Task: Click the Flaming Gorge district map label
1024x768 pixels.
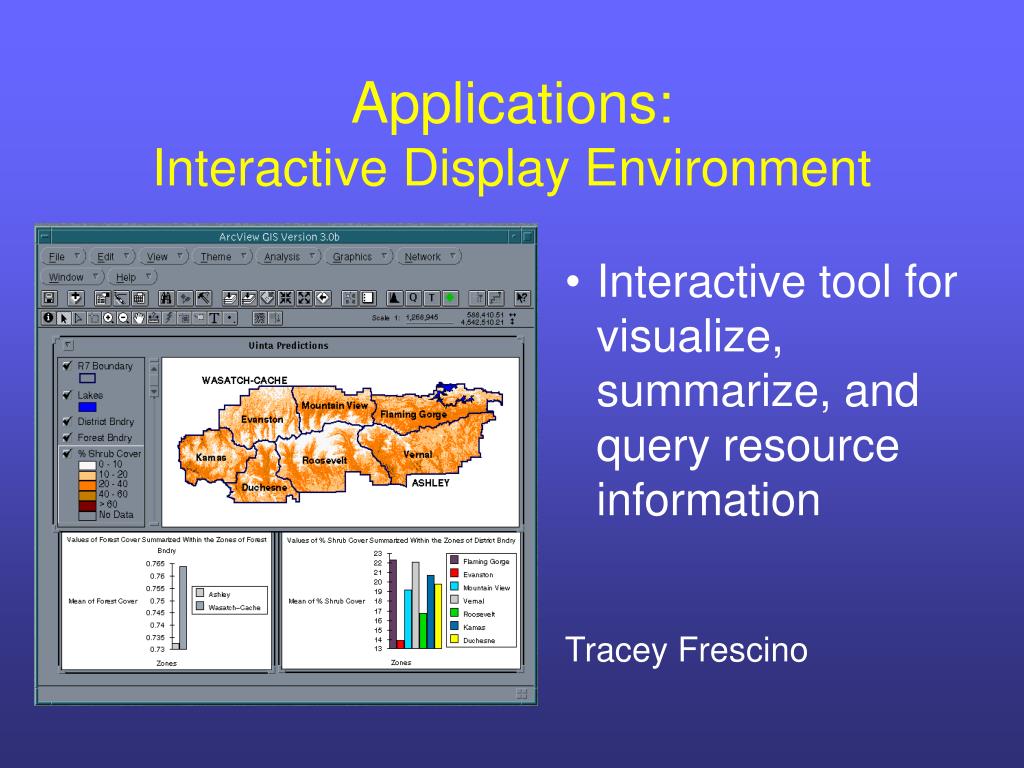Action: pyautogui.click(x=413, y=414)
